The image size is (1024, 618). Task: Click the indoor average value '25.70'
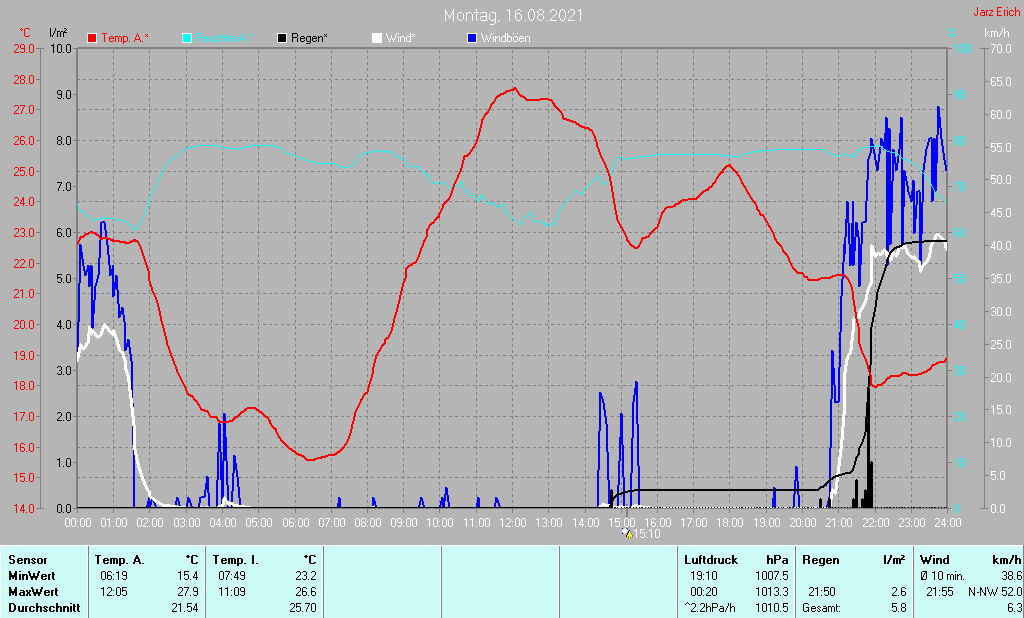pyautogui.click(x=303, y=608)
